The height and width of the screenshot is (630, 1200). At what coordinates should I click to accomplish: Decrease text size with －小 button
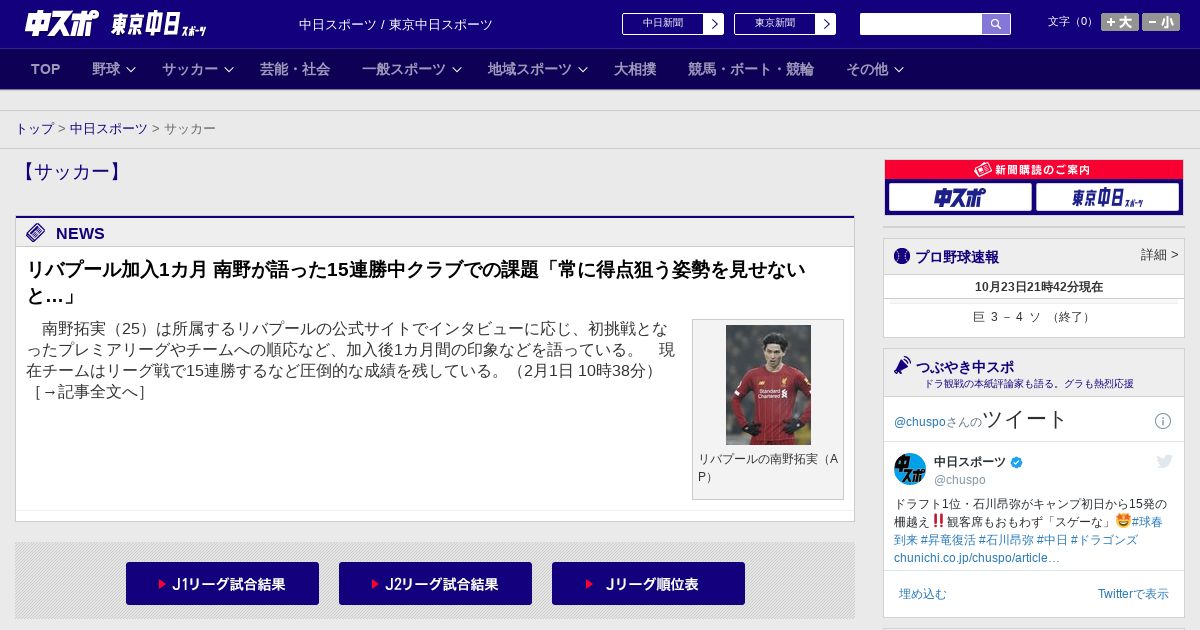point(1161,22)
